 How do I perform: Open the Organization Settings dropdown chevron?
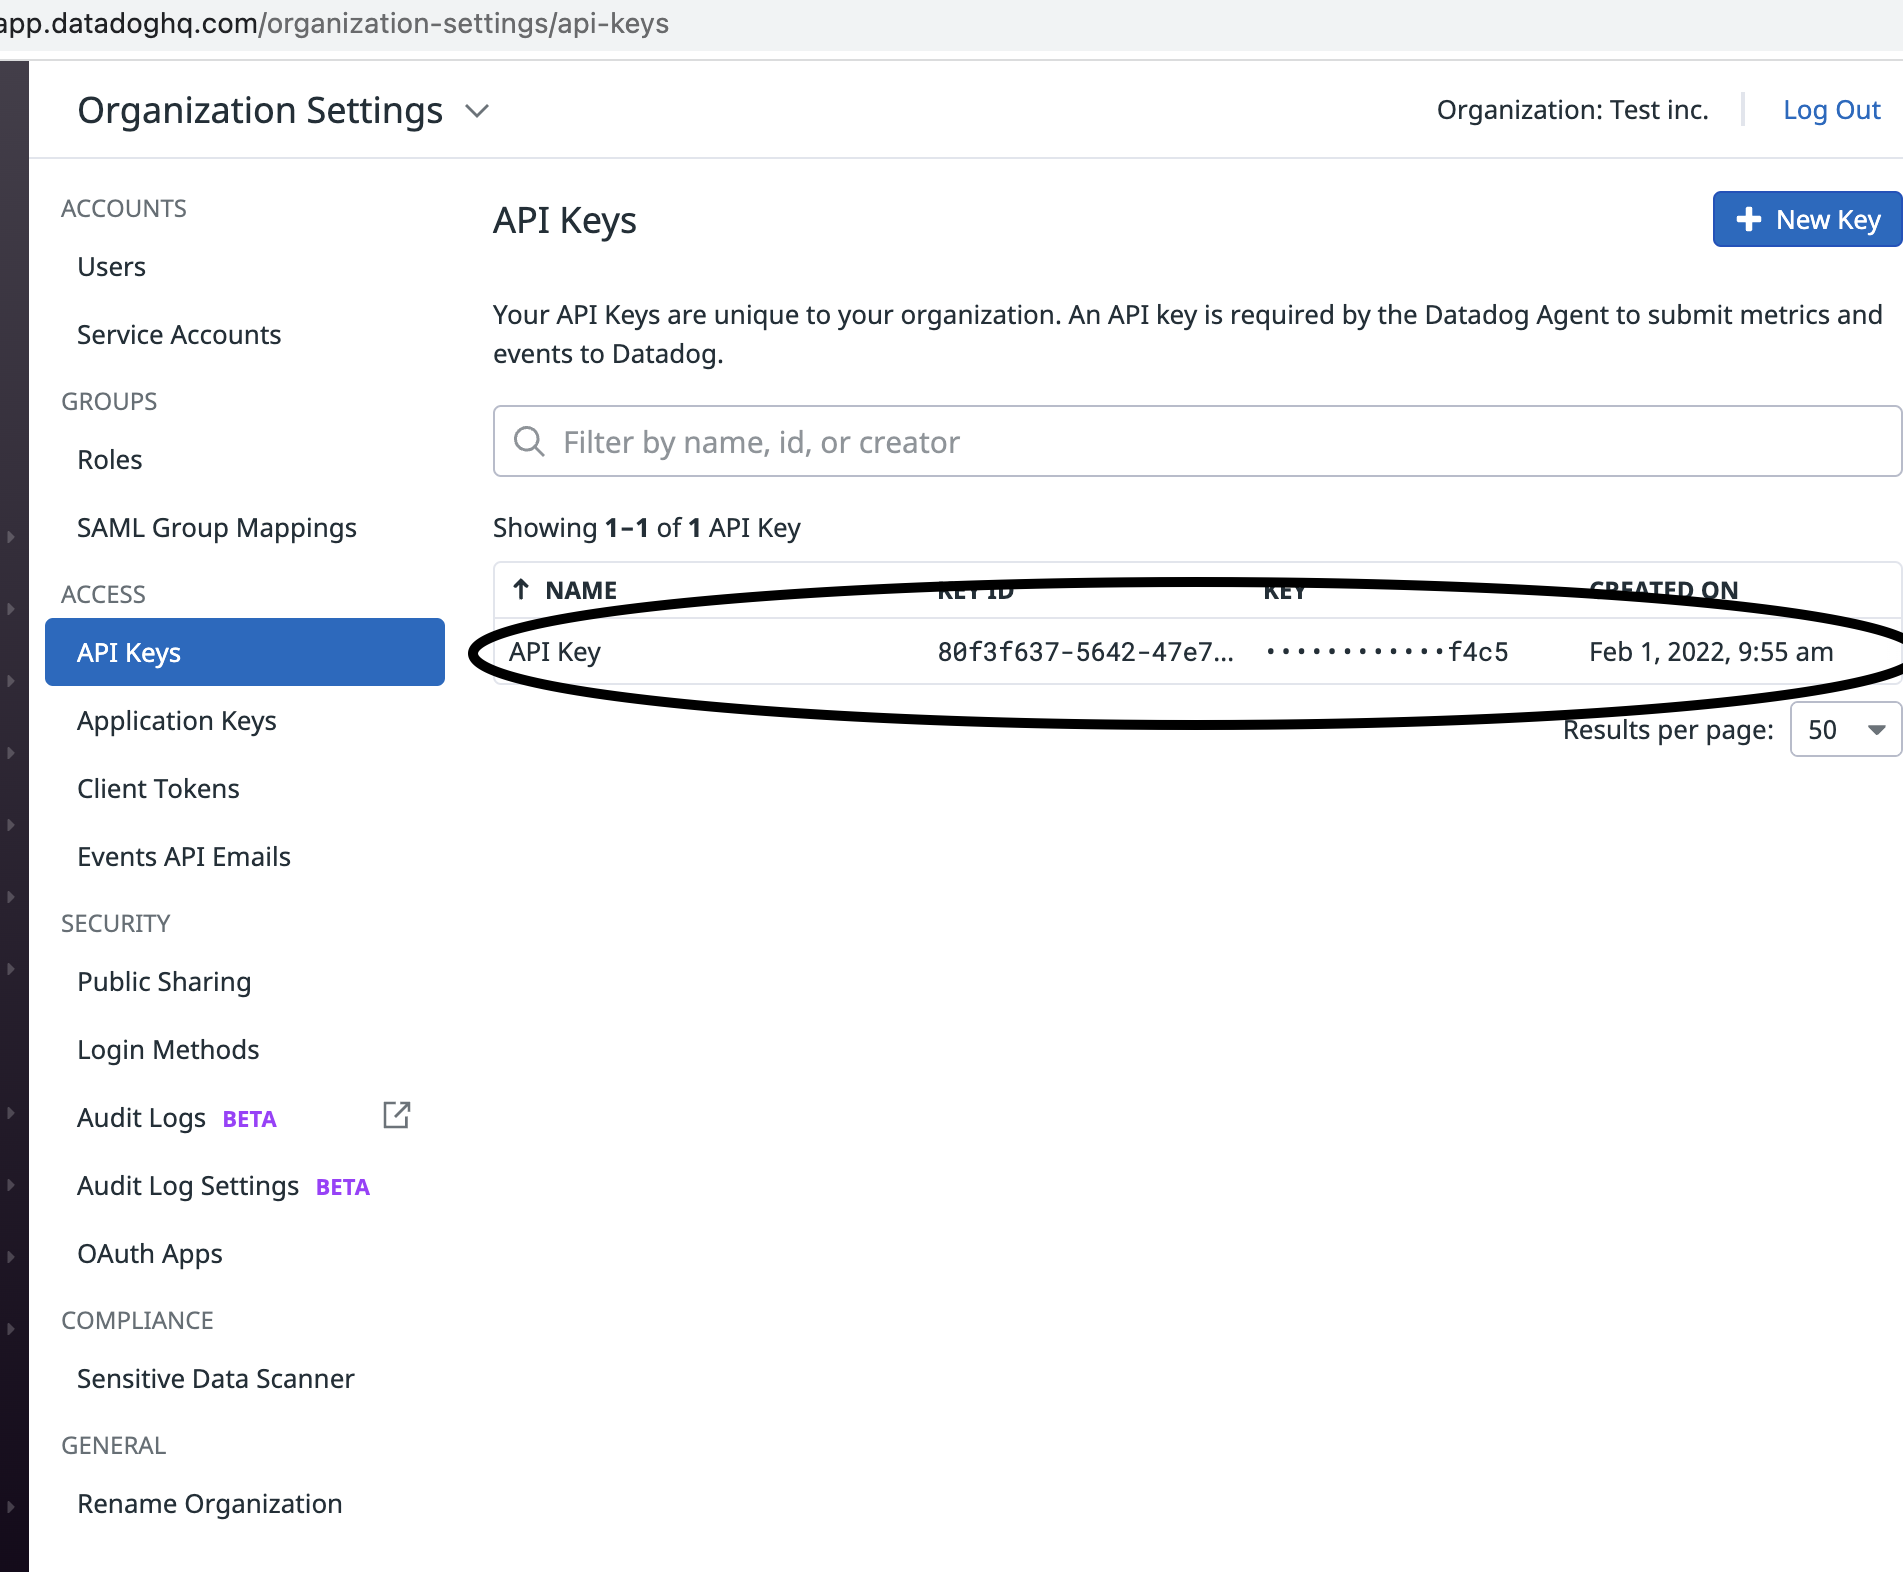tap(477, 111)
